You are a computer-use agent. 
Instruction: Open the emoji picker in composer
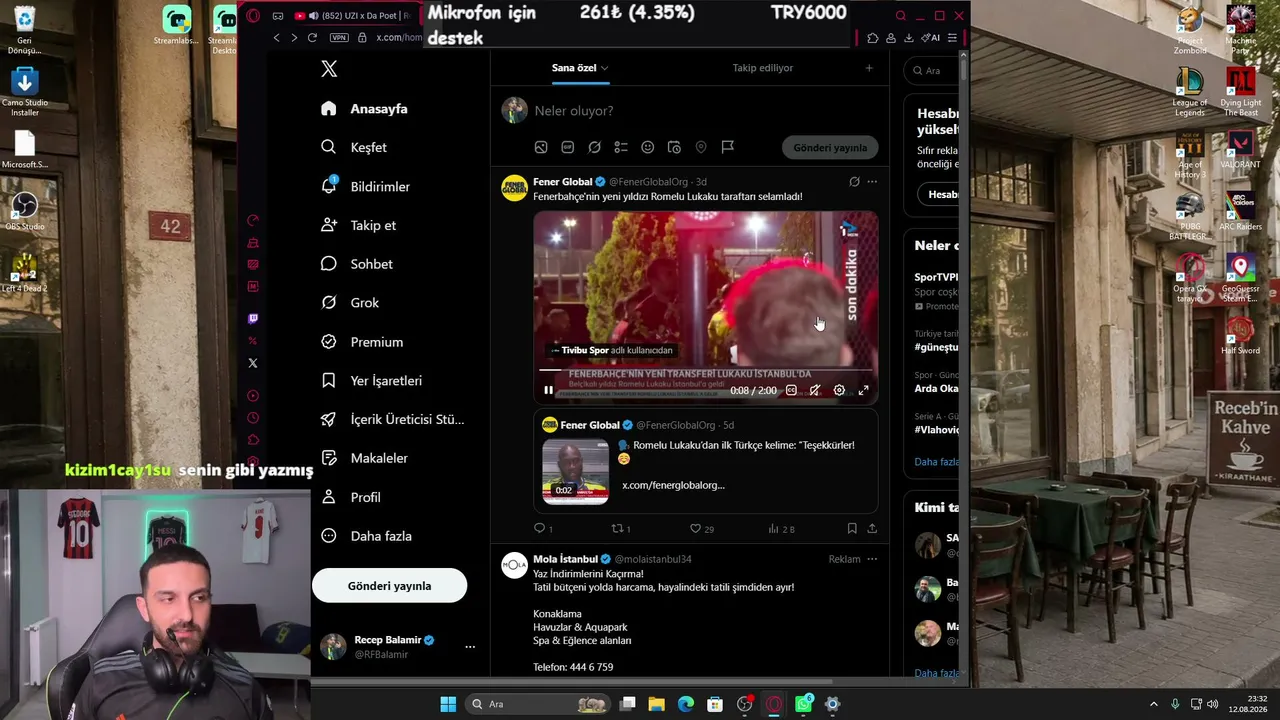[x=648, y=147]
